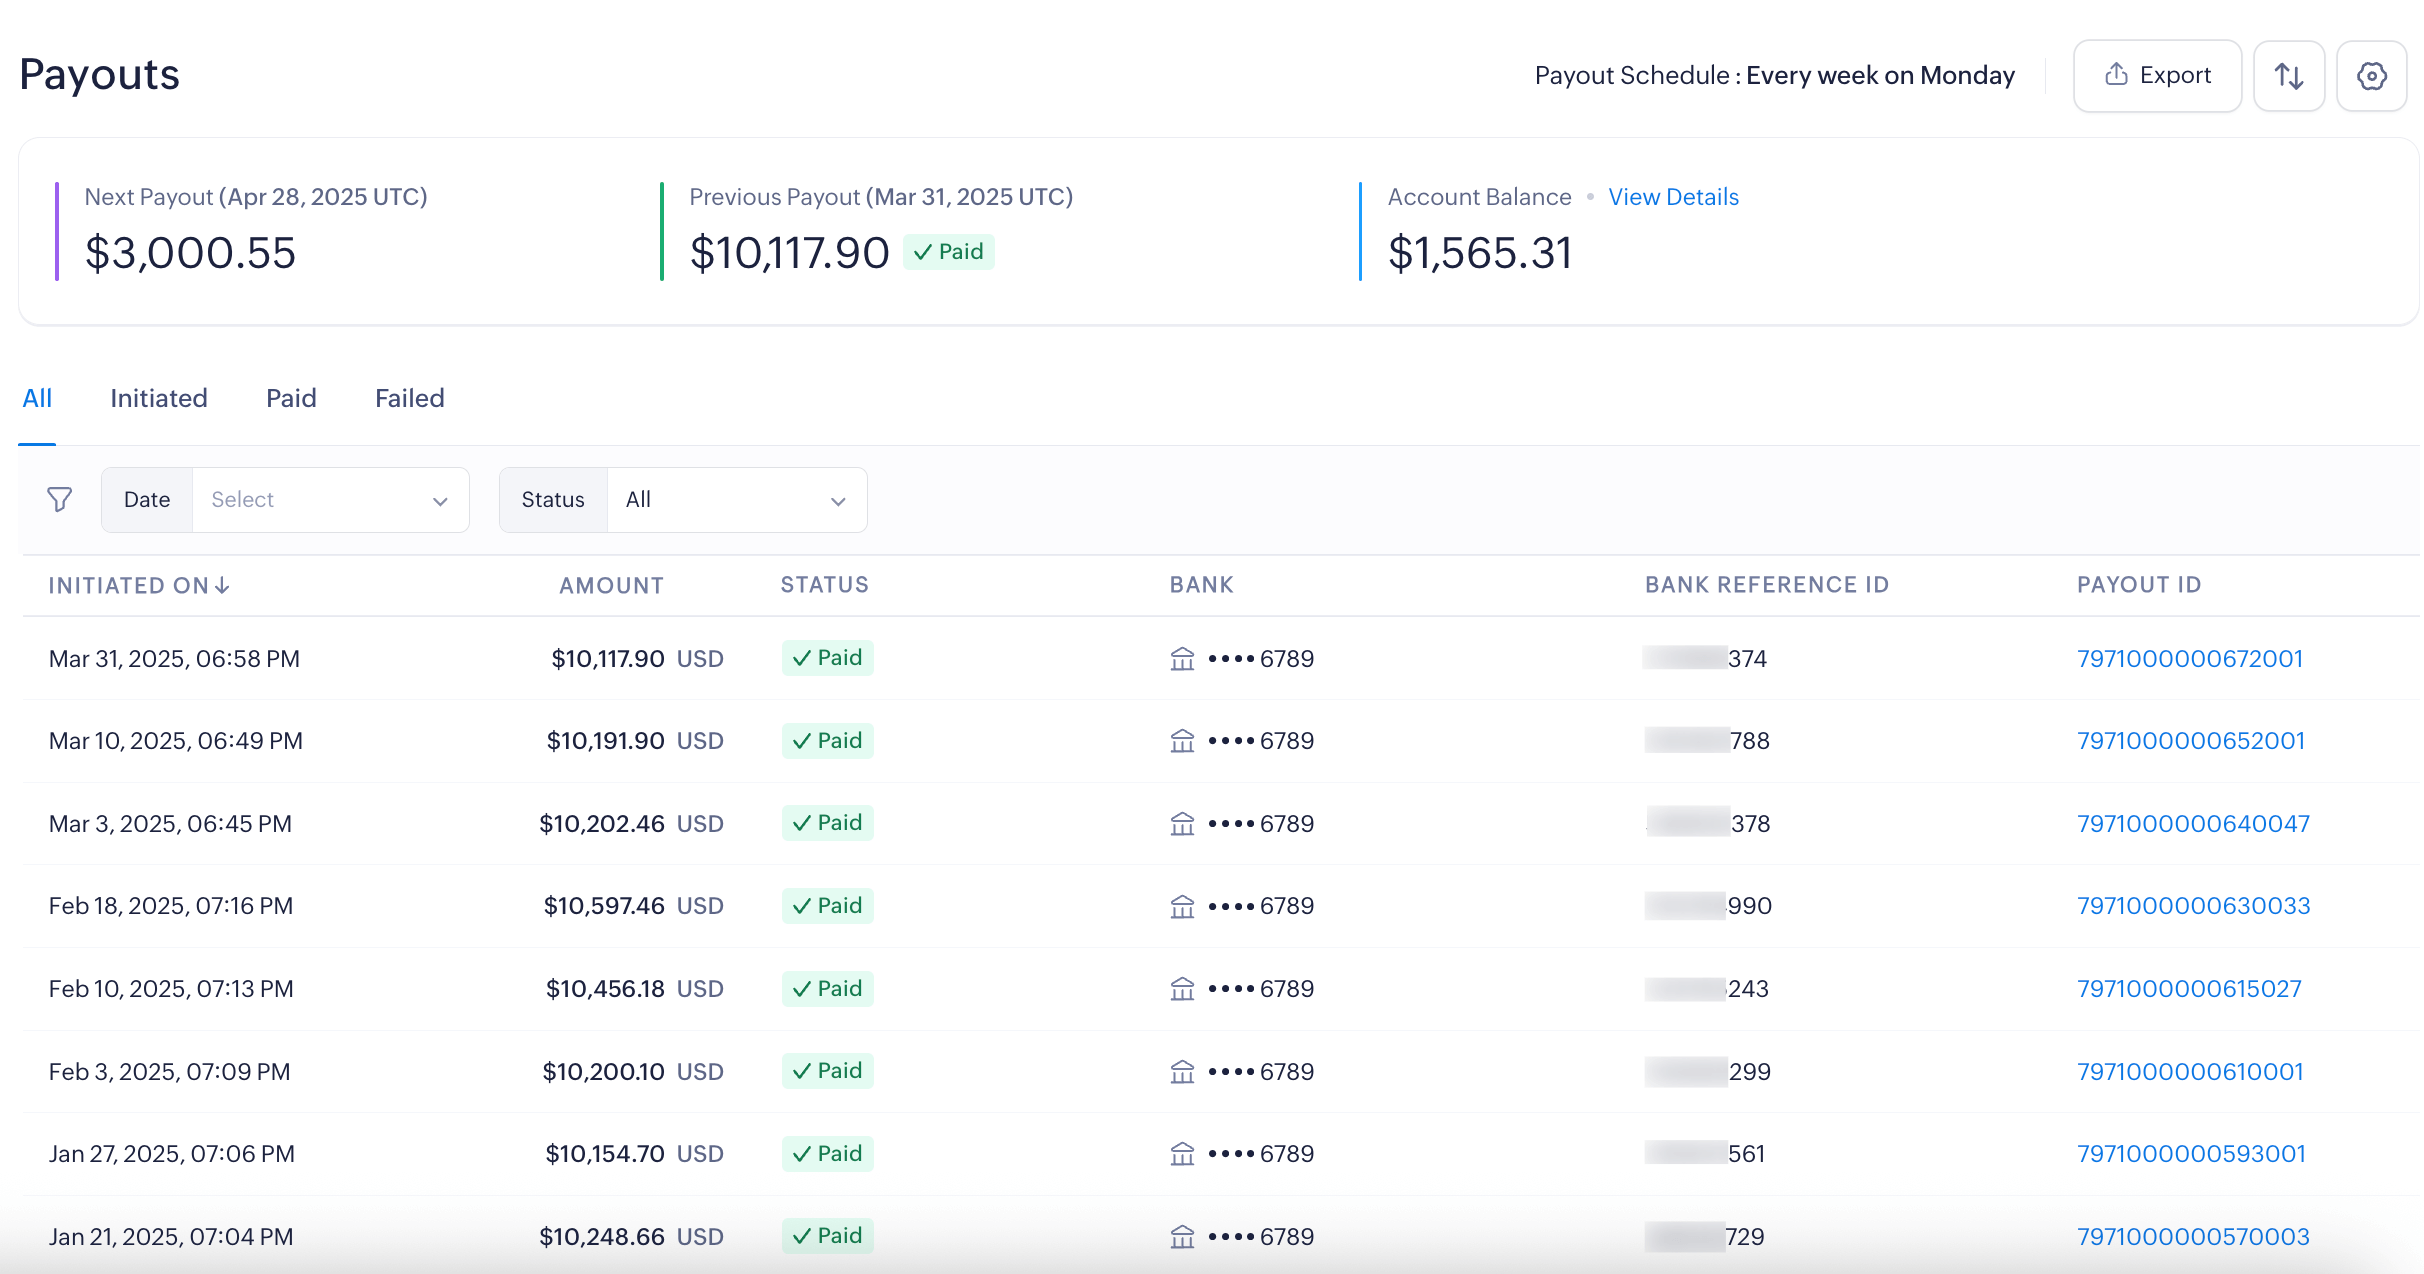The height and width of the screenshot is (1274, 2424).
Task: Click bank icon in Jan 27 row
Action: 1182,1154
